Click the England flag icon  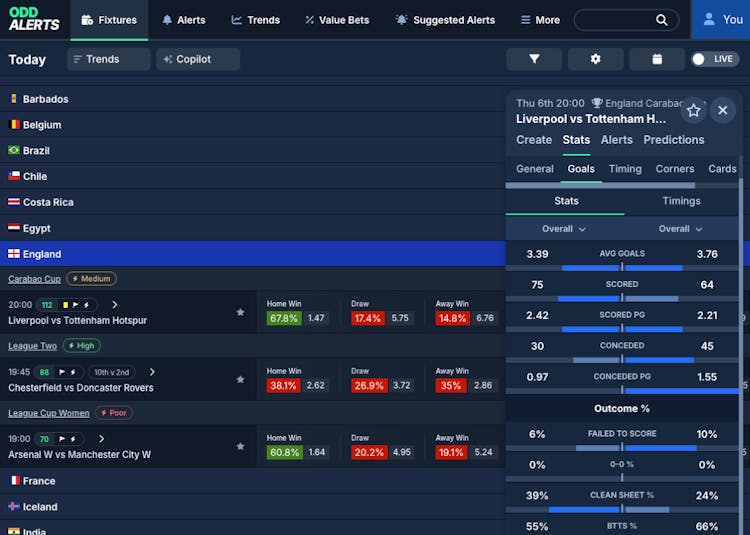coord(14,253)
